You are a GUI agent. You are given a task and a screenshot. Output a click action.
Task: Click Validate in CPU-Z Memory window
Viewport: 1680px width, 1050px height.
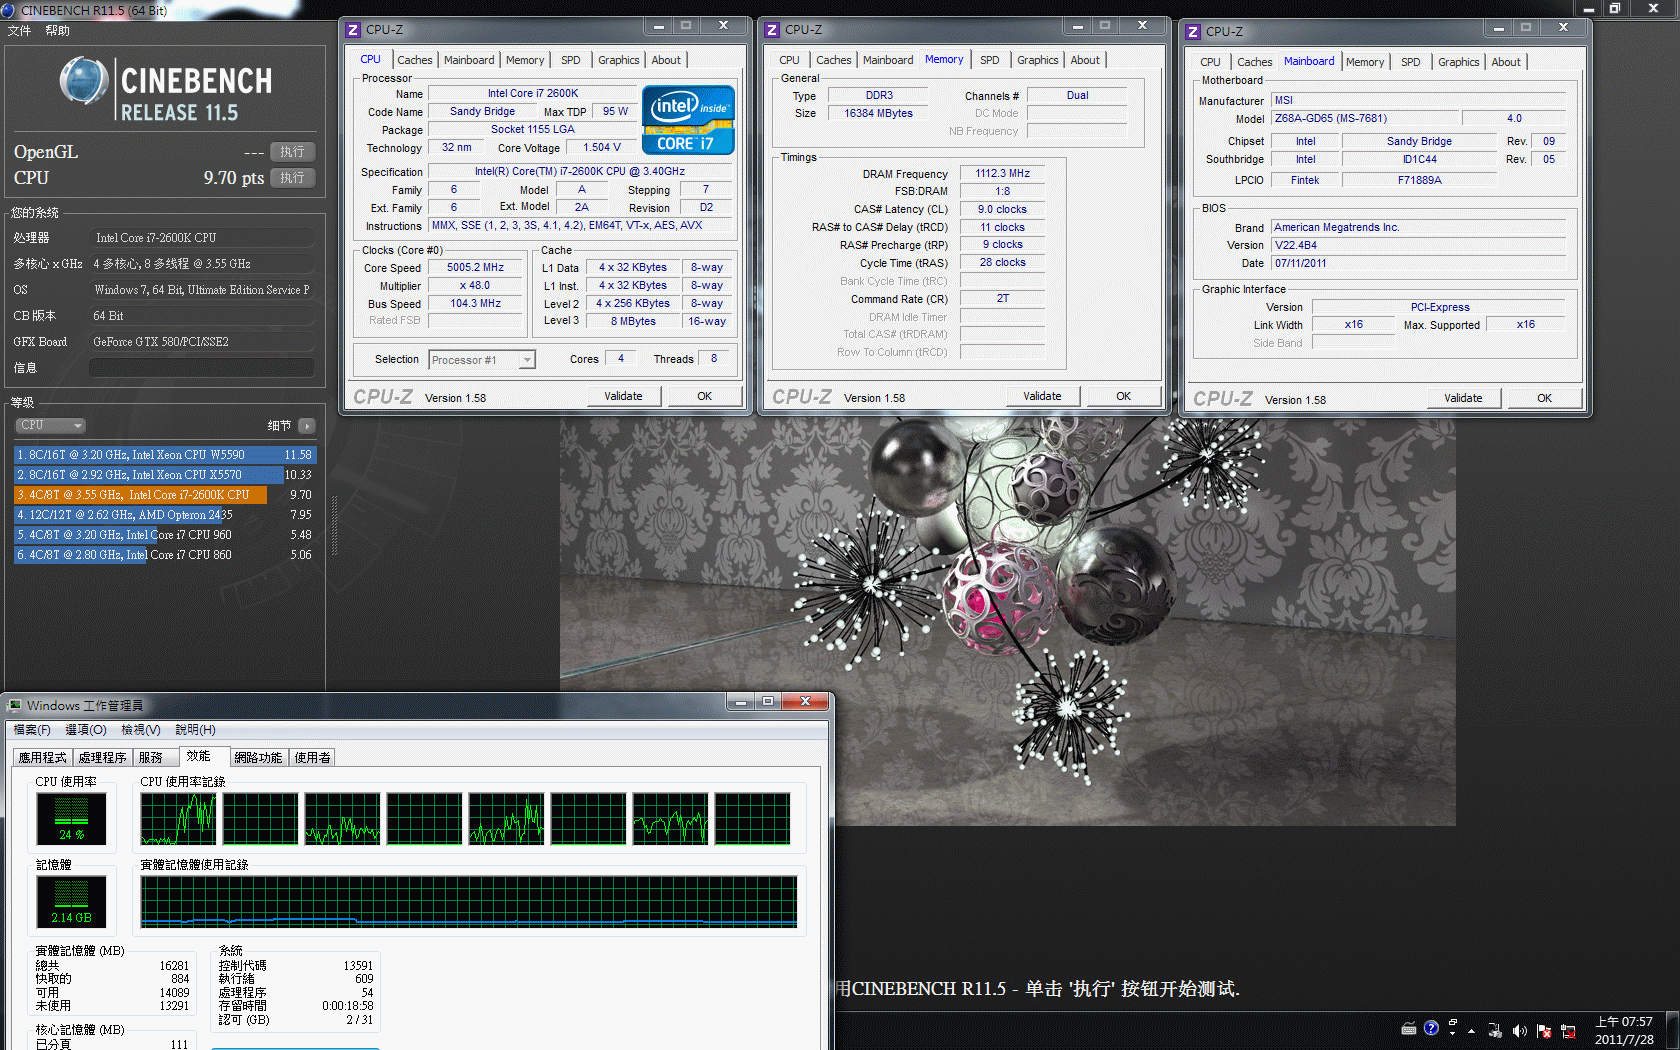click(1042, 396)
